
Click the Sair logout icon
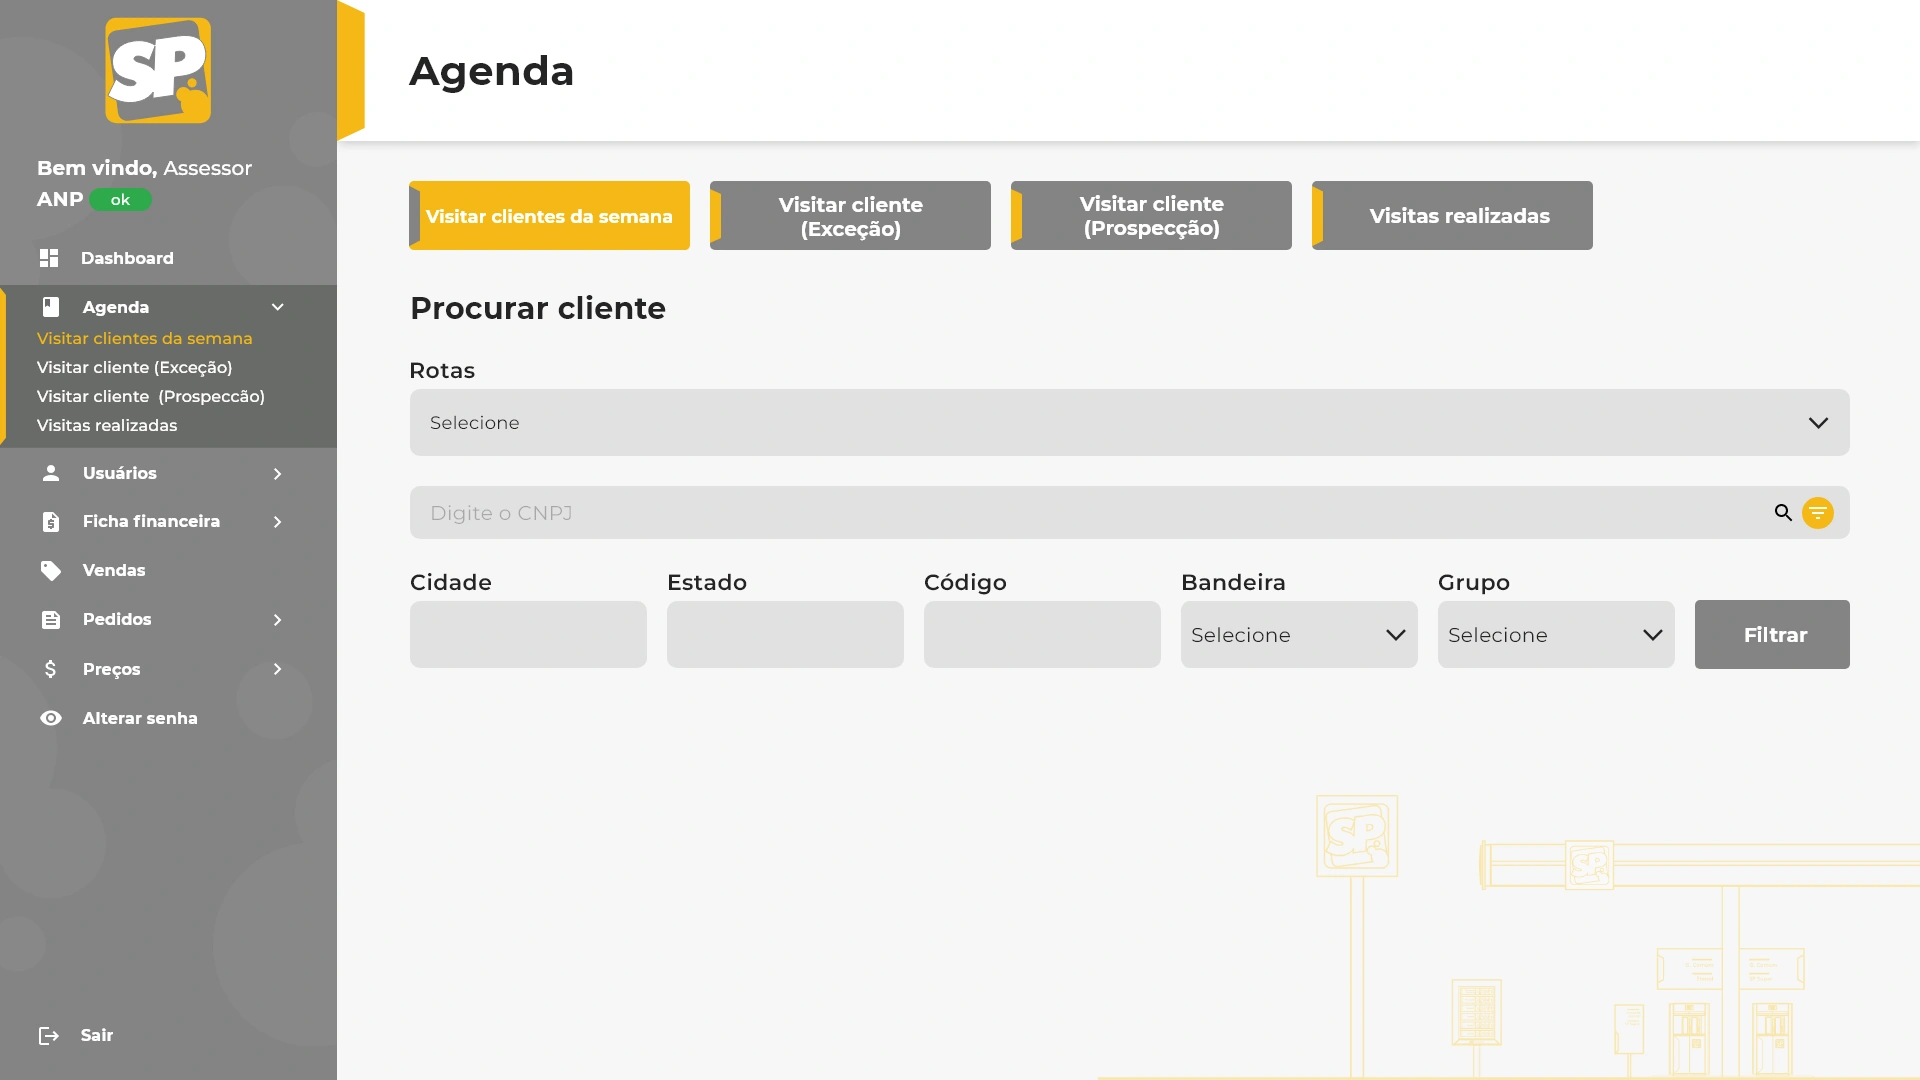coord(49,1036)
